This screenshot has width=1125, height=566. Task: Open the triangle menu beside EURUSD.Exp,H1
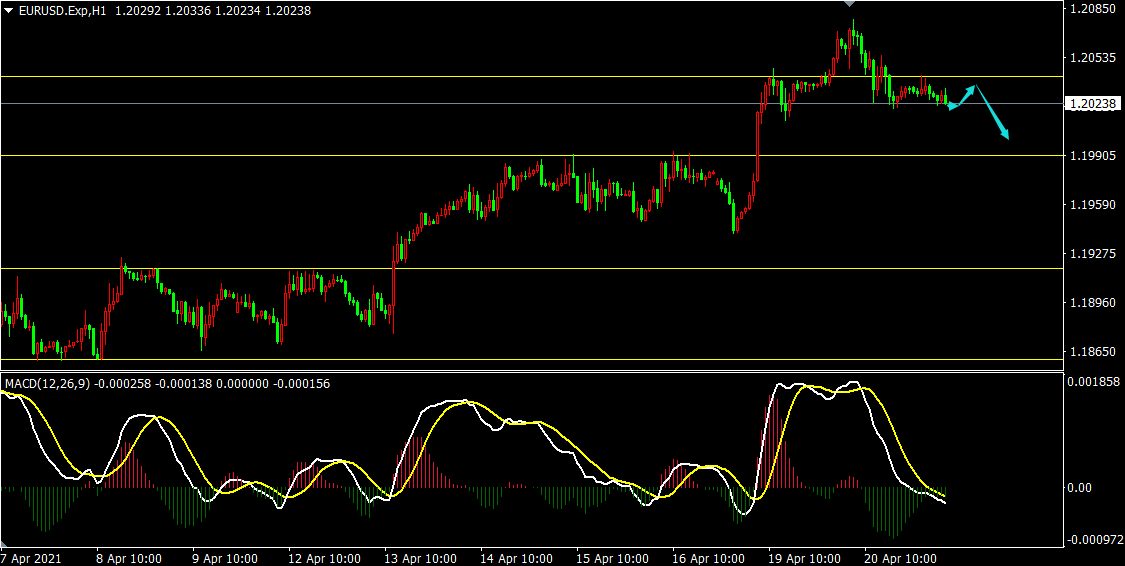pyautogui.click(x=9, y=10)
